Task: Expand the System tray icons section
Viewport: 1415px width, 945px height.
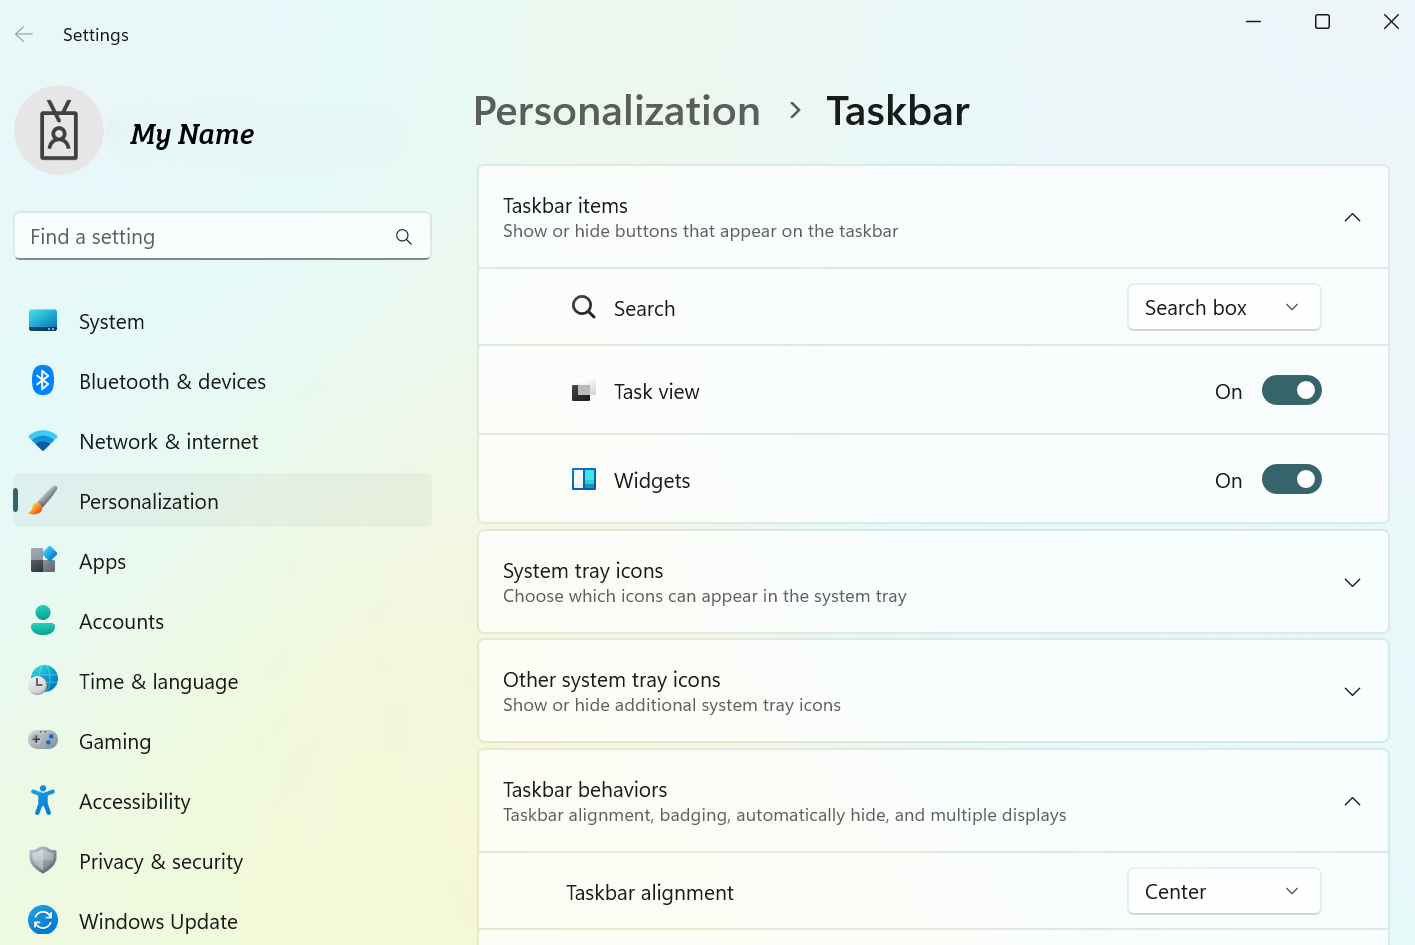Action: point(1352,583)
